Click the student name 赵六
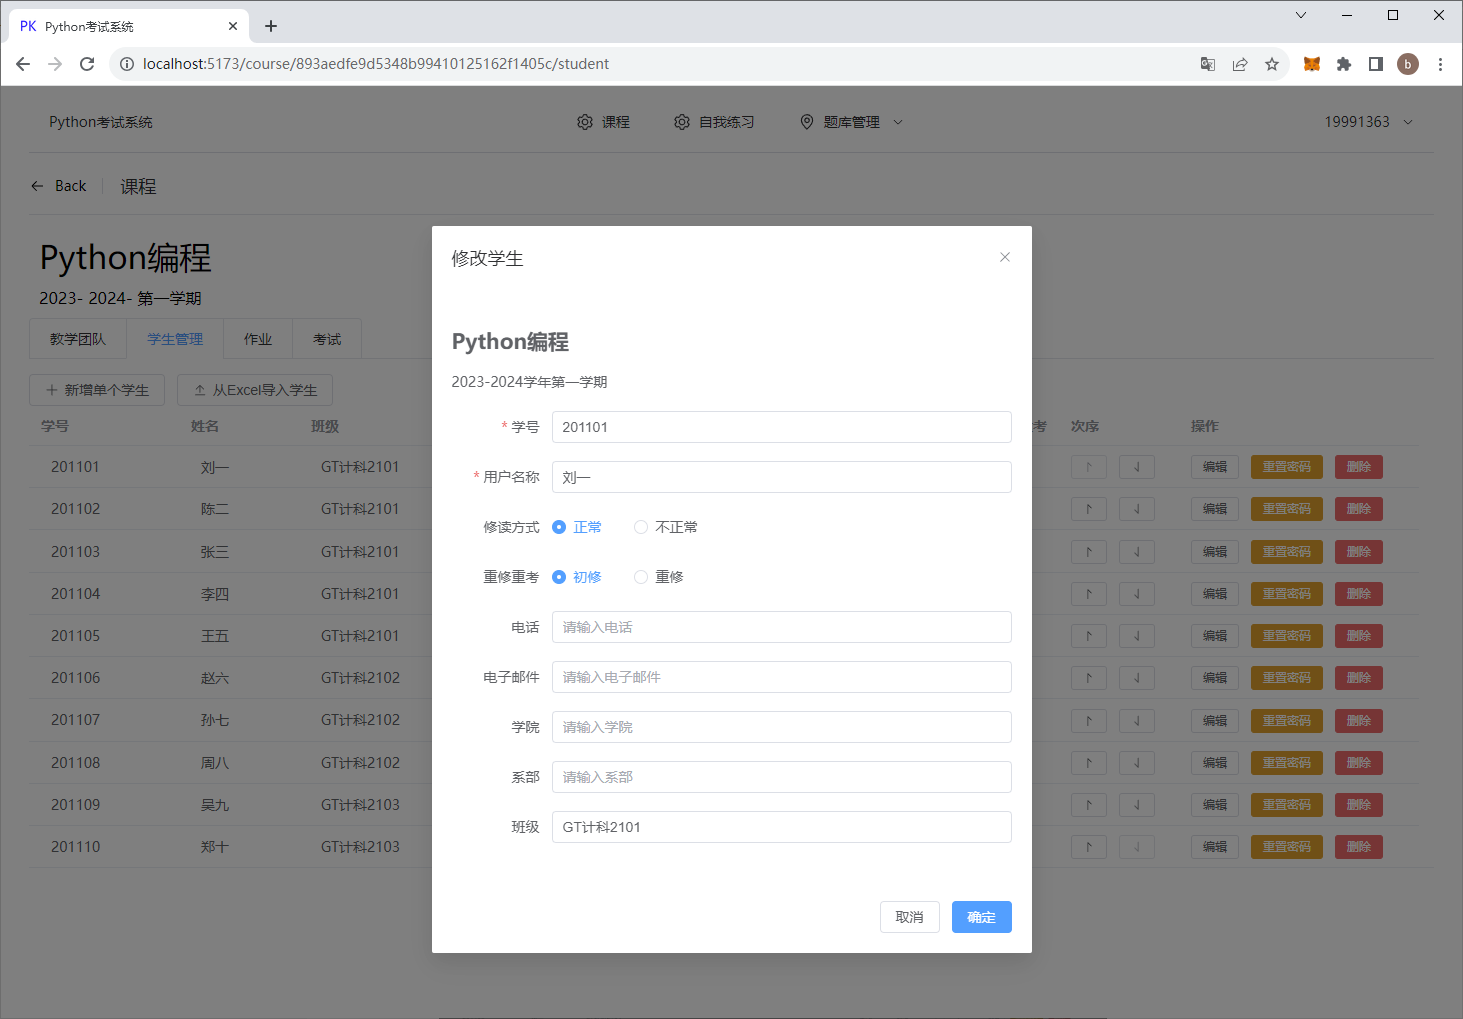Image resolution: width=1463 pixels, height=1019 pixels. 215,678
